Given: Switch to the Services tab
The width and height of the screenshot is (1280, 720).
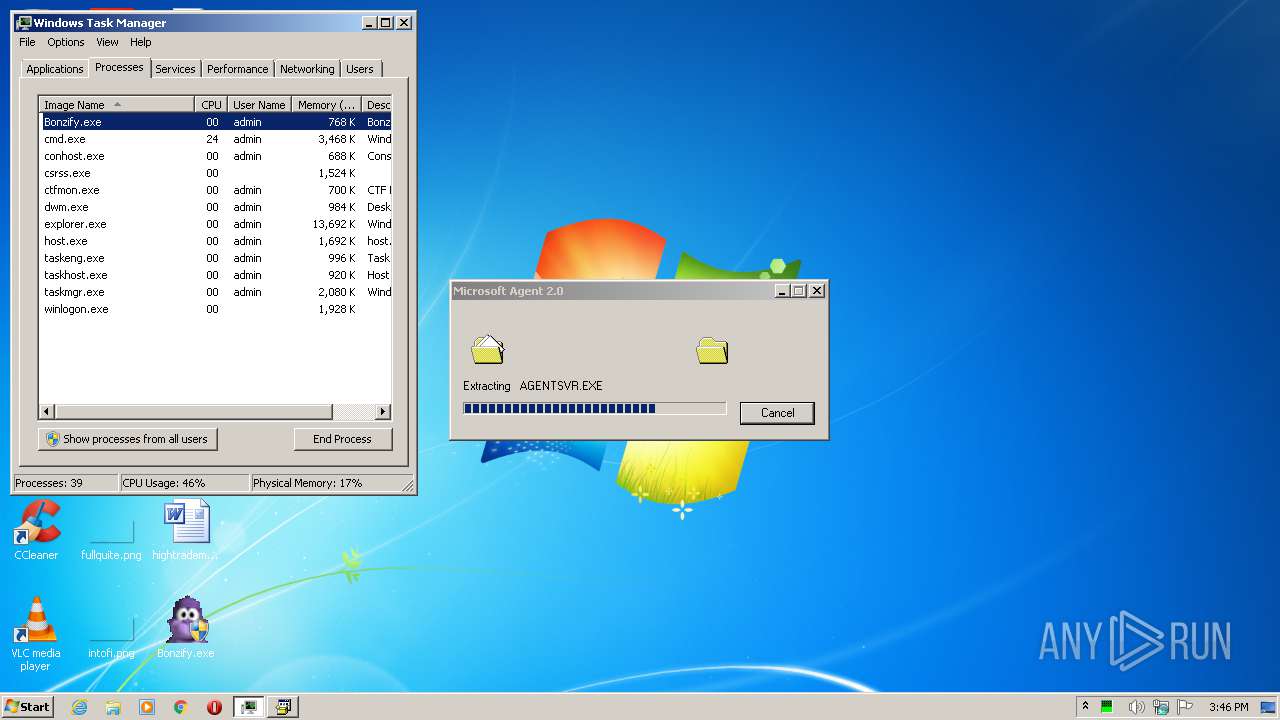Looking at the screenshot, I should click(175, 69).
